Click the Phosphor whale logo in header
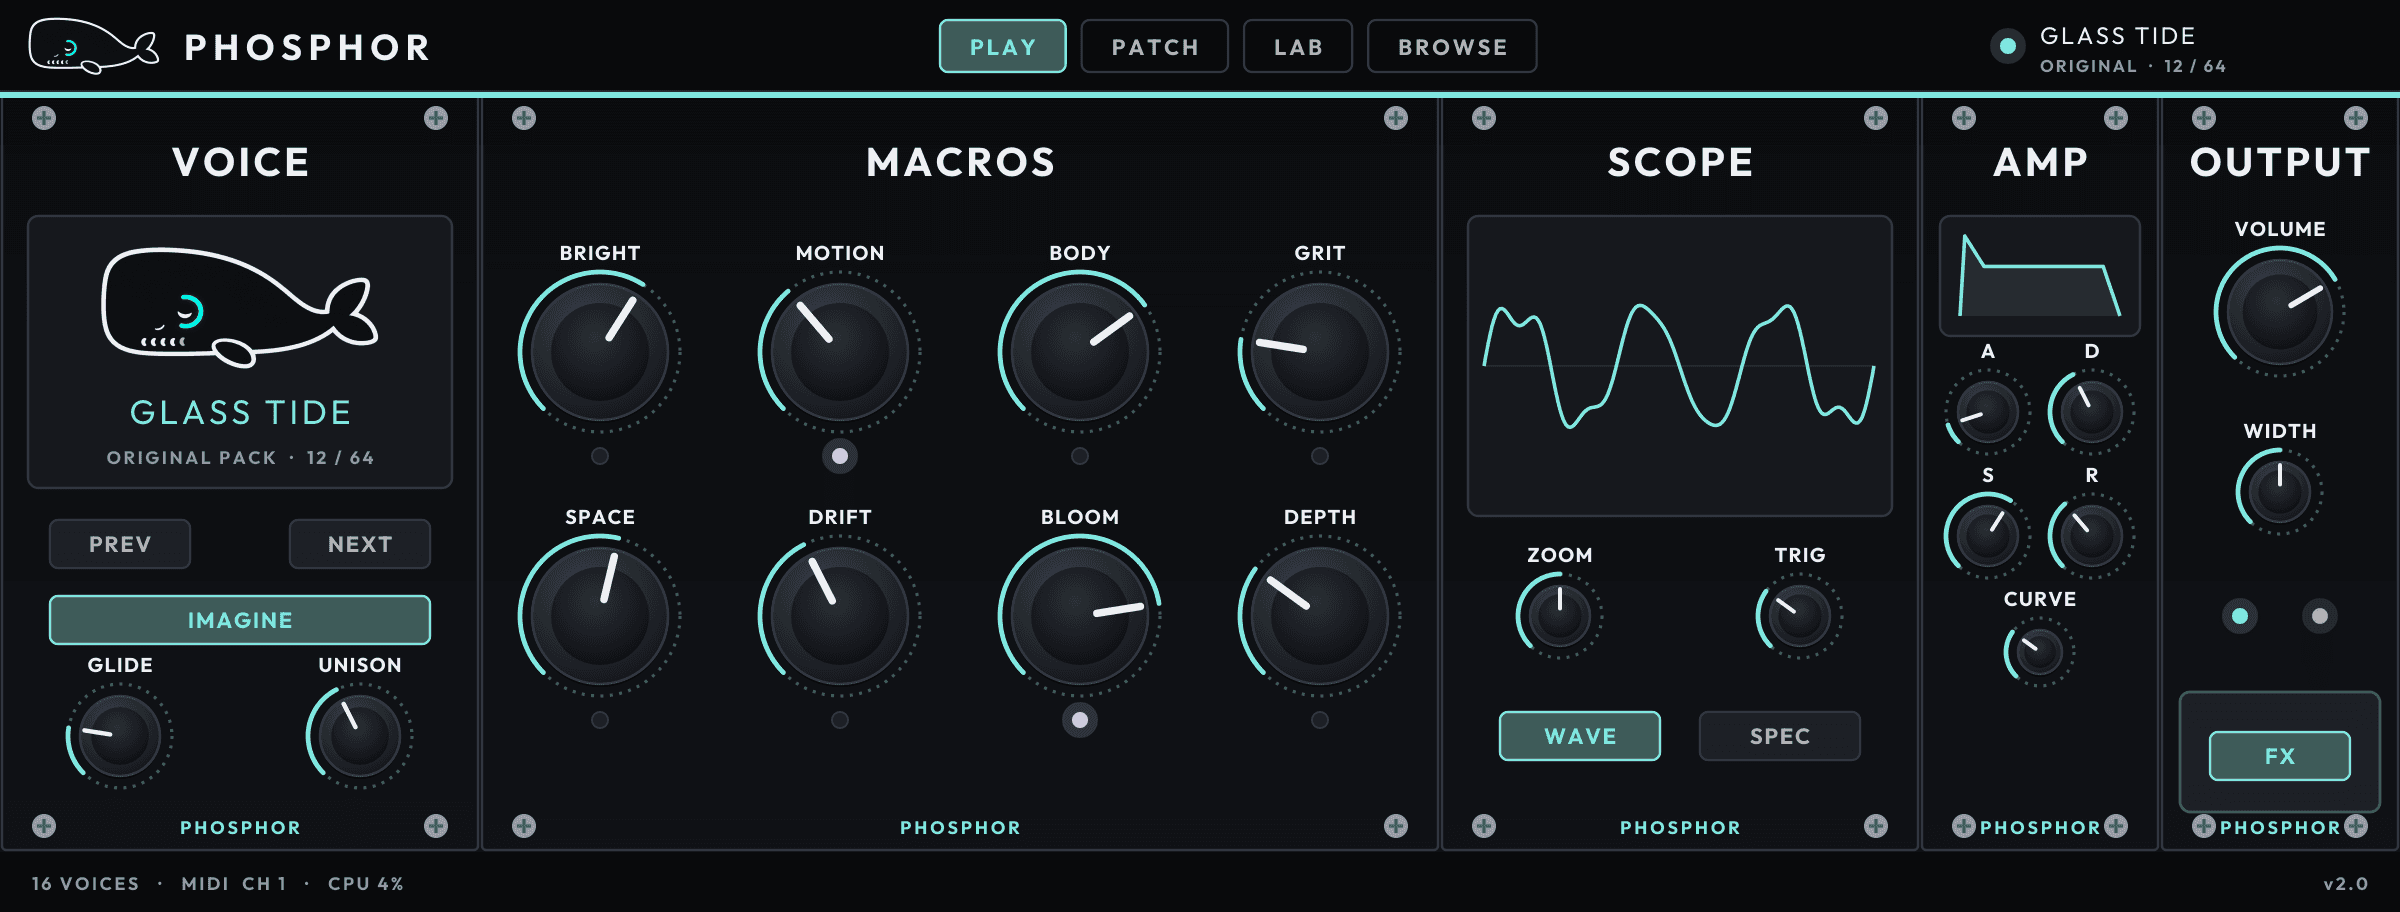The width and height of the screenshot is (2400, 912). pos(93,46)
